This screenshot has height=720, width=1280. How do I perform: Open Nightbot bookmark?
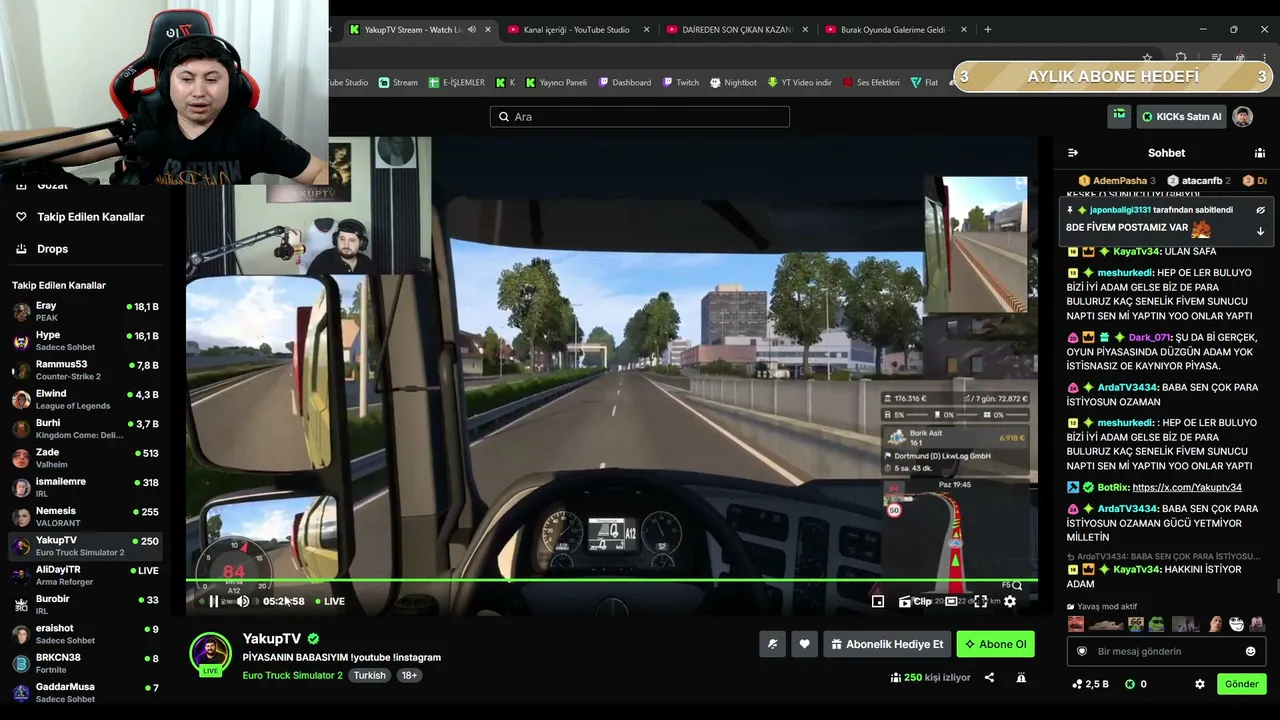coord(733,82)
